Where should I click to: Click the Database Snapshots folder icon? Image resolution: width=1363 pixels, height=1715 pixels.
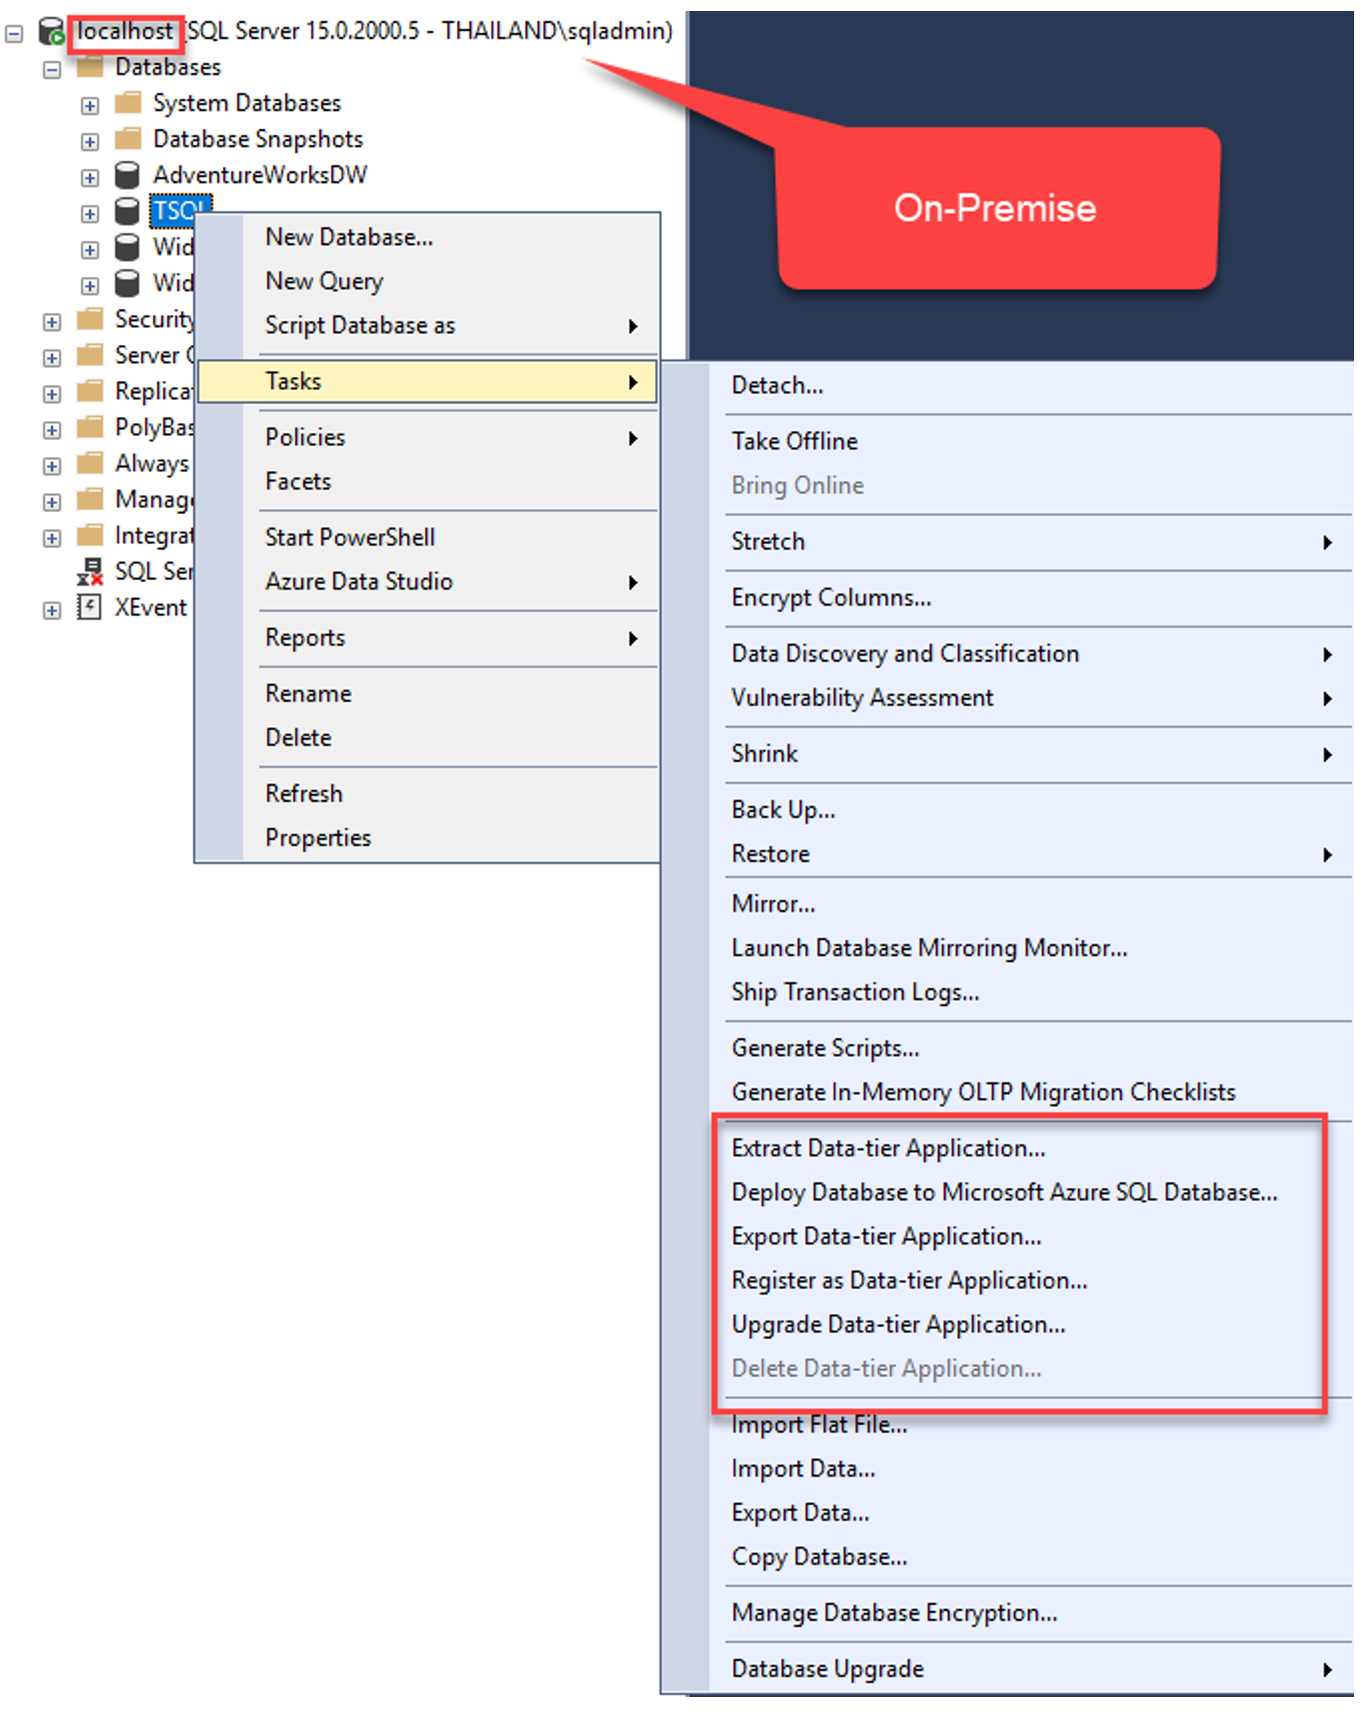click(x=128, y=139)
